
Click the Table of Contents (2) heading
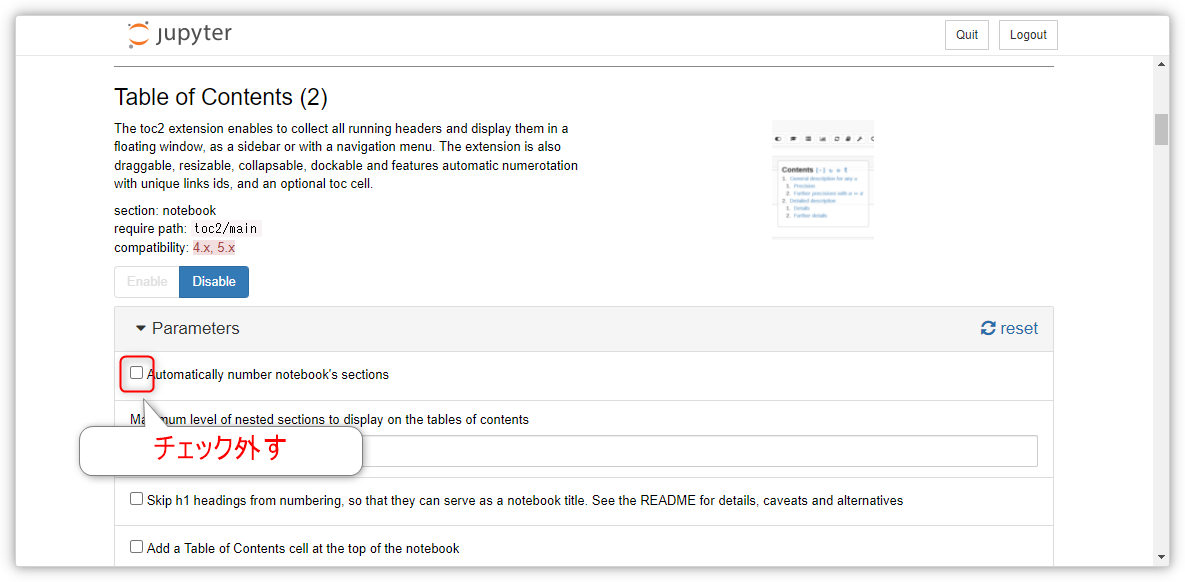pos(221,97)
